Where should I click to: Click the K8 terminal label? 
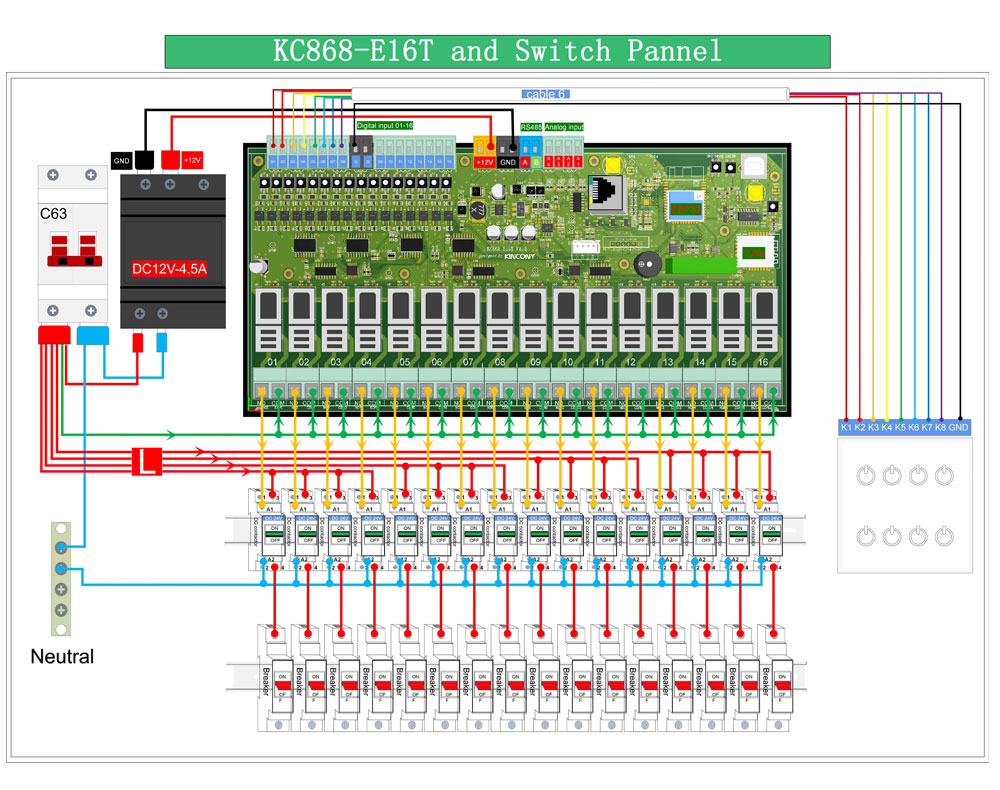(x=941, y=427)
